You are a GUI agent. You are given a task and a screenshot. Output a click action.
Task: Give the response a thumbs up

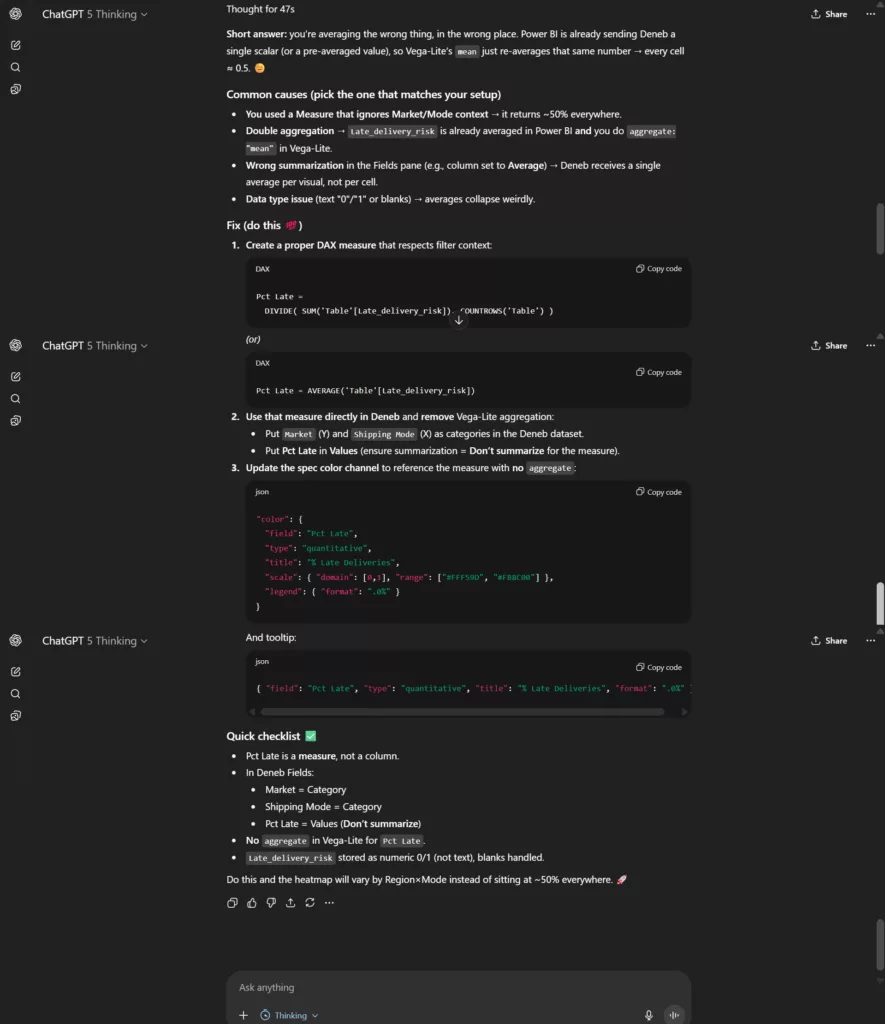click(252, 903)
